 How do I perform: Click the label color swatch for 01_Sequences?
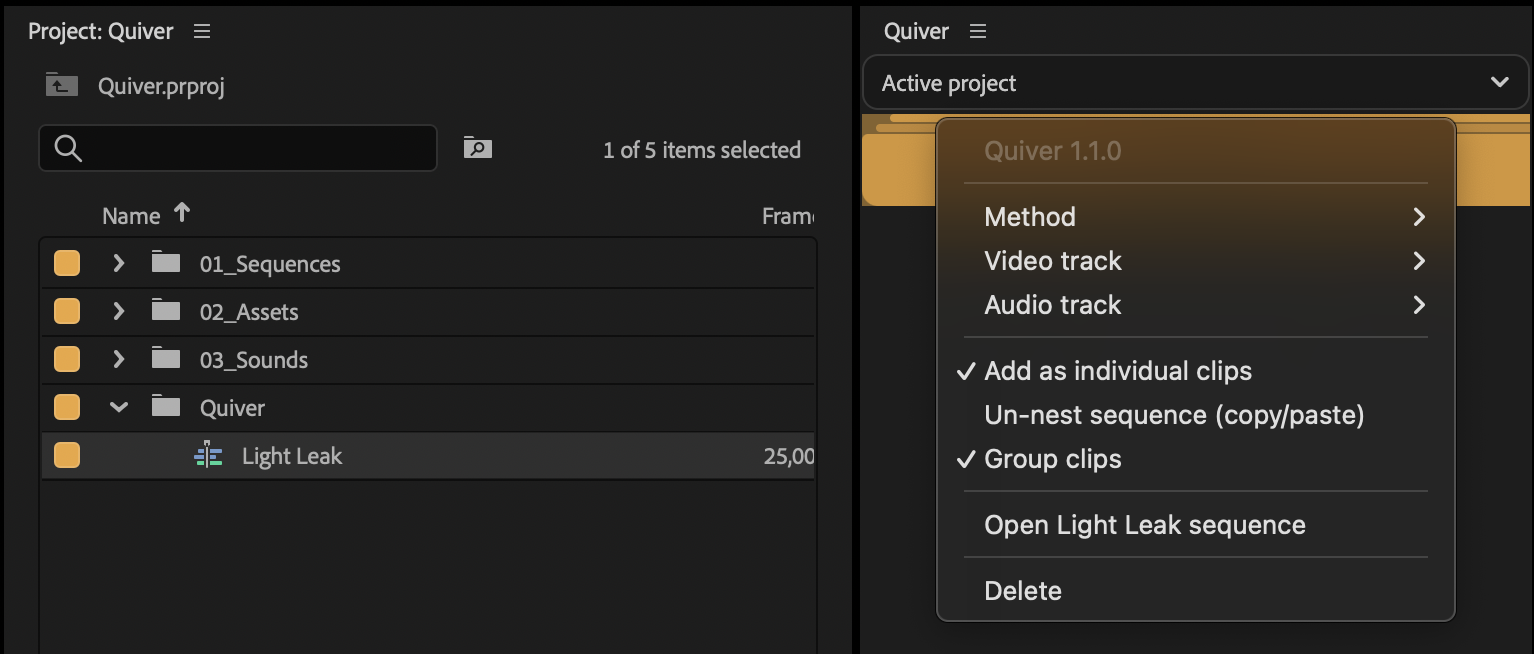pyautogui.click(x=67, y=264)
